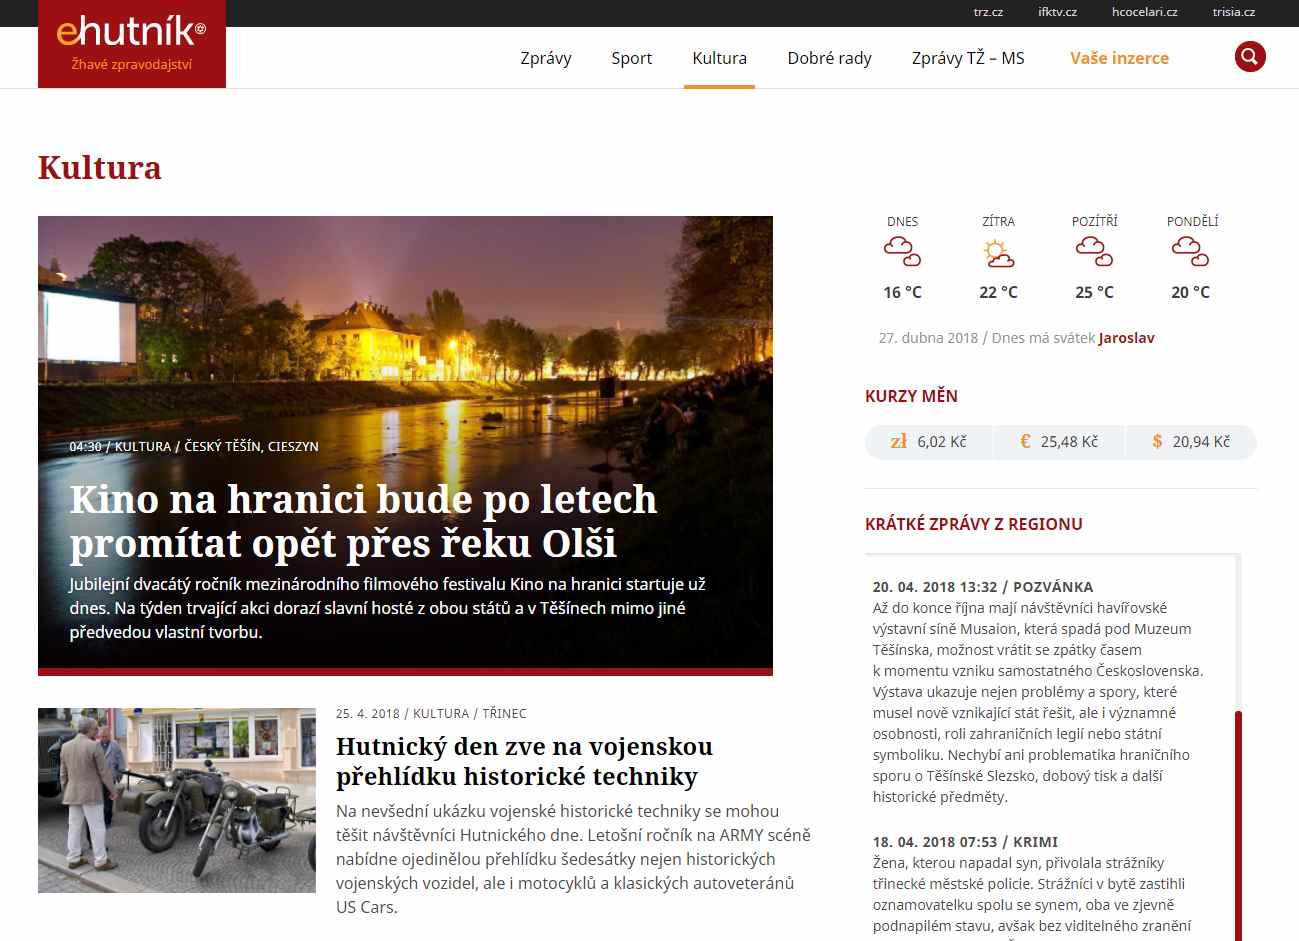Click the złoty currency symbol

pos(899,441)
